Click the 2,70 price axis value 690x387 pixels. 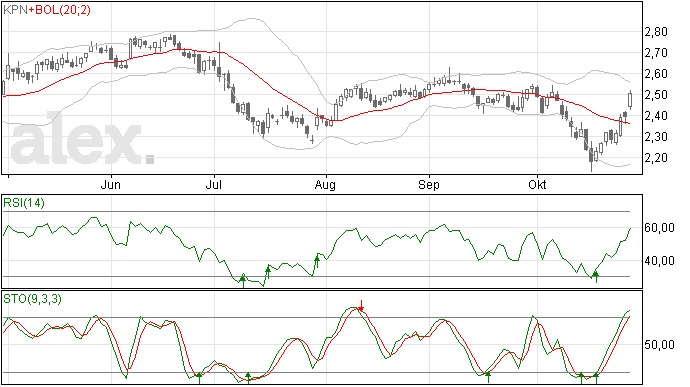click(656, 53)
